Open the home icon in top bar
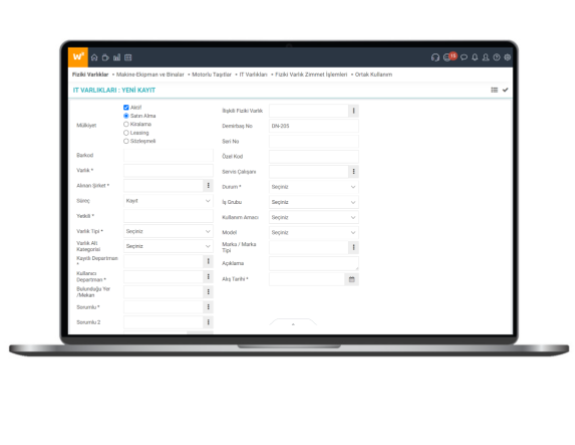Screen dimensions: 575x445 (x=94, y=57)
